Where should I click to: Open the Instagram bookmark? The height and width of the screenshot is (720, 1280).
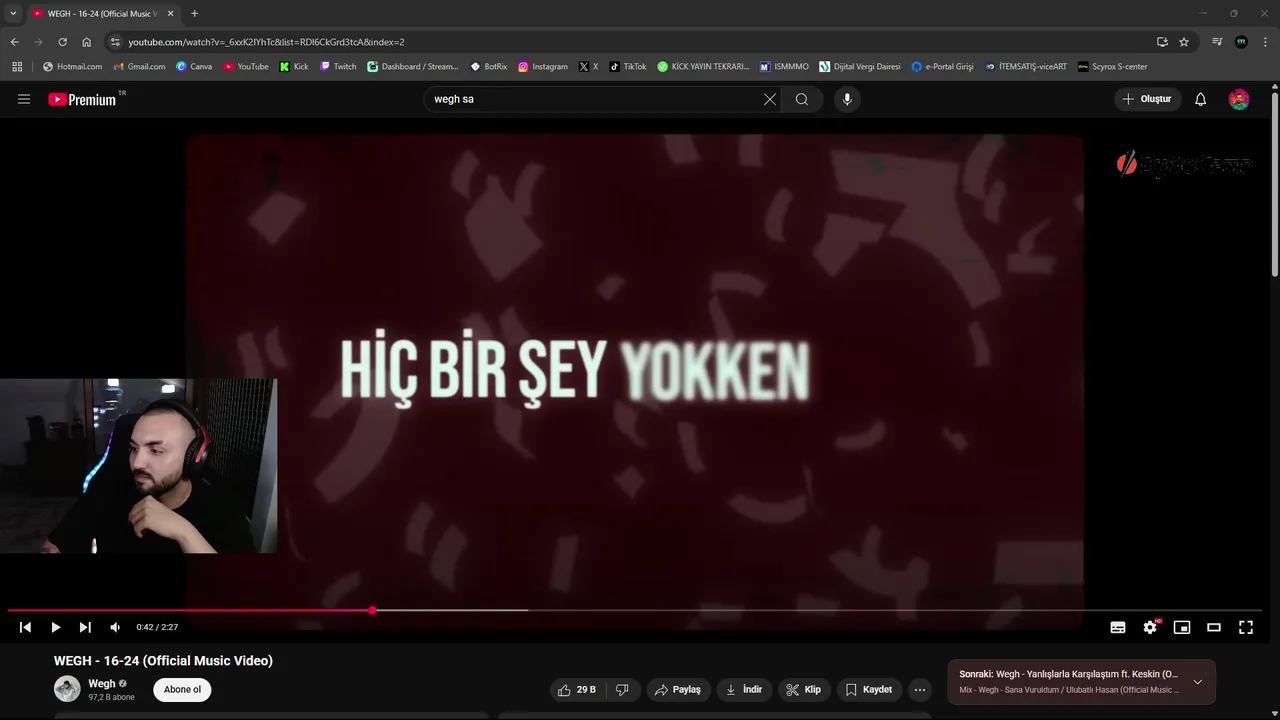pyautogui.click(x=543, y=67)
